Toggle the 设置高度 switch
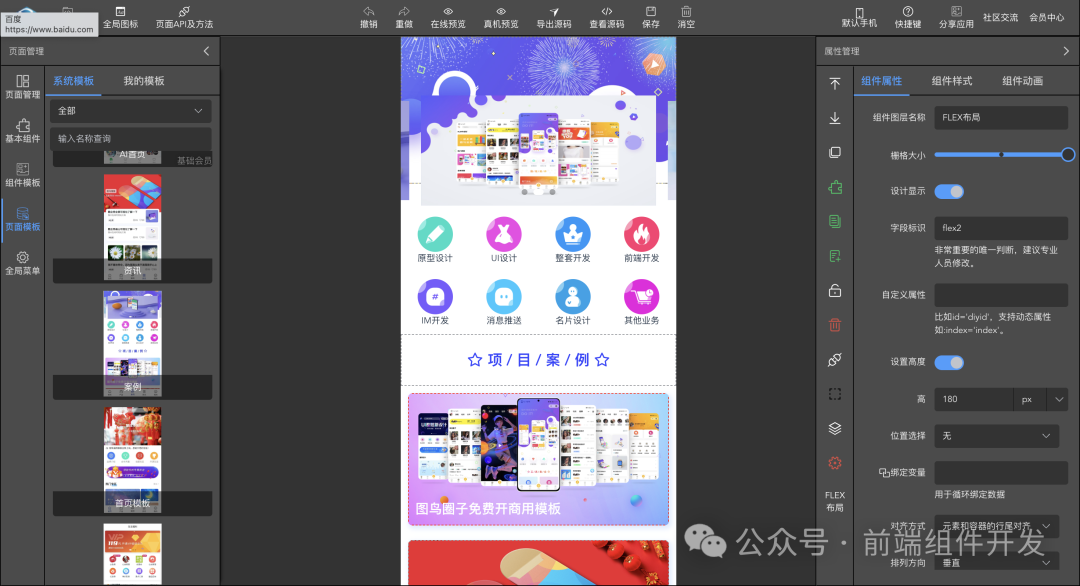Screen dimensions: 1080x586 [x=948, y=362]
